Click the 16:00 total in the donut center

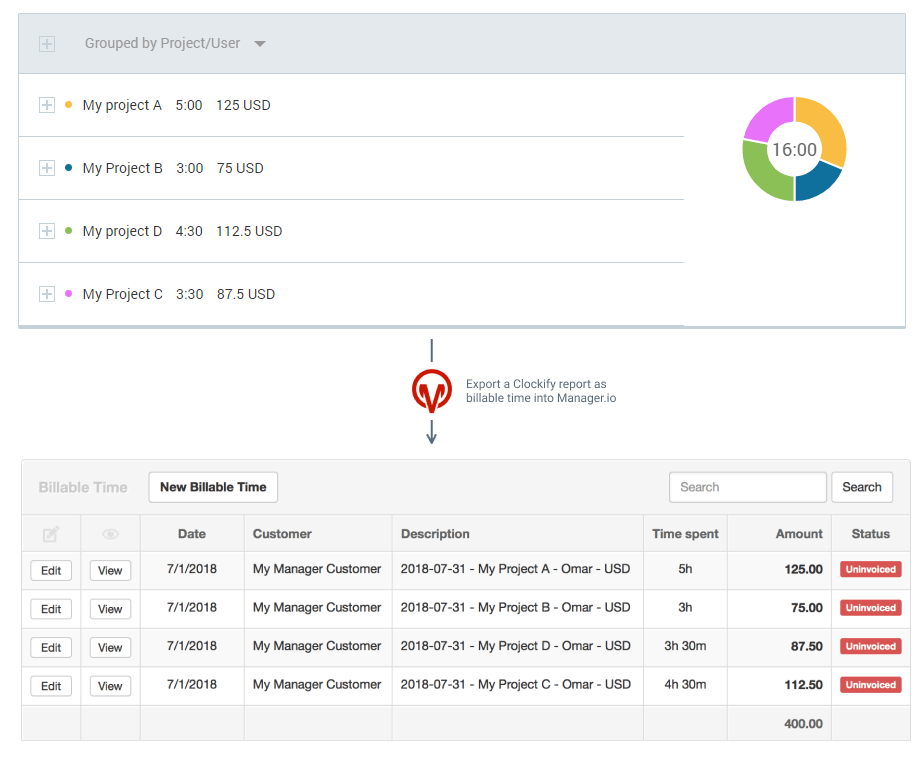(x=794, y=150)
